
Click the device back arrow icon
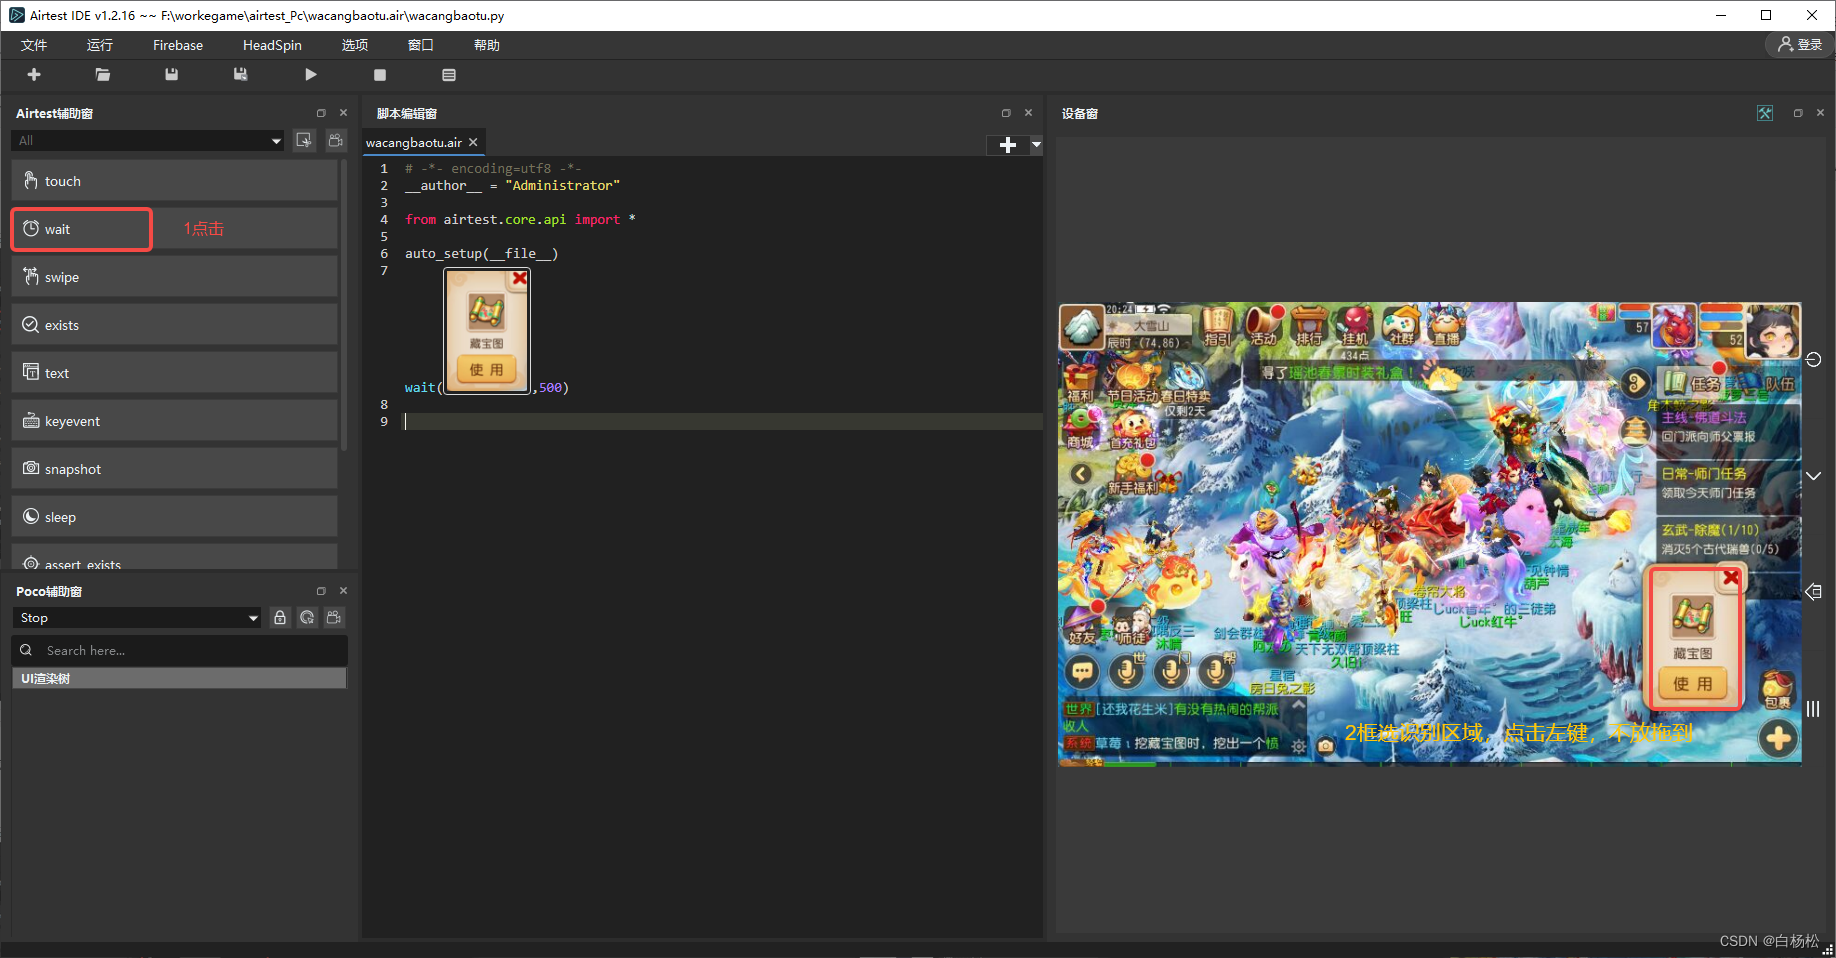tap(1813, 592)
